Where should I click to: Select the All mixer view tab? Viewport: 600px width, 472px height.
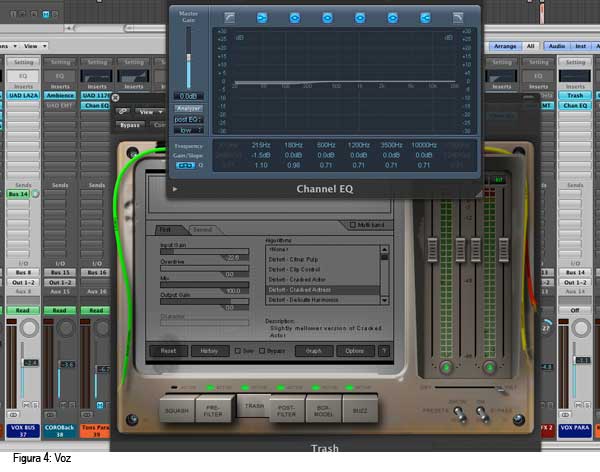[530, 46]
